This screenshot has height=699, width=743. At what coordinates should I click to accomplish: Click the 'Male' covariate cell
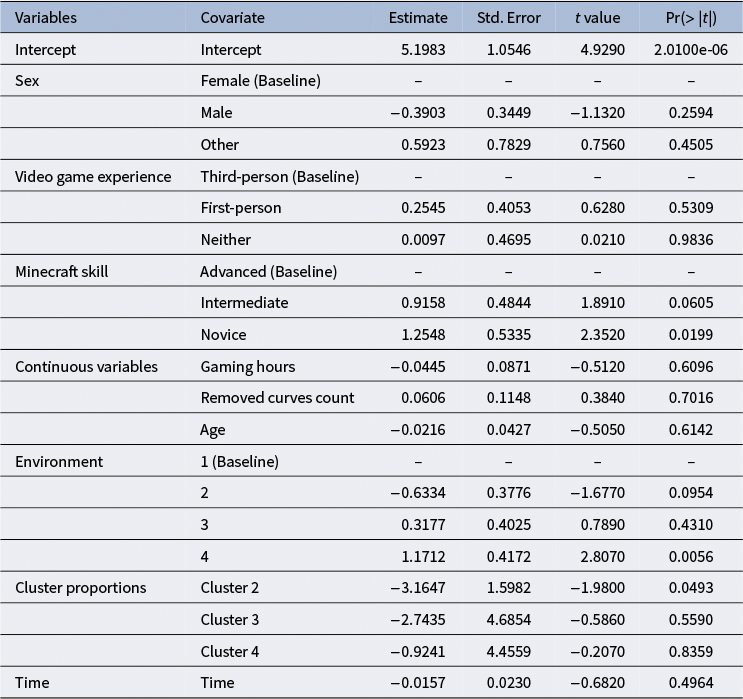[x=217, y=113]
